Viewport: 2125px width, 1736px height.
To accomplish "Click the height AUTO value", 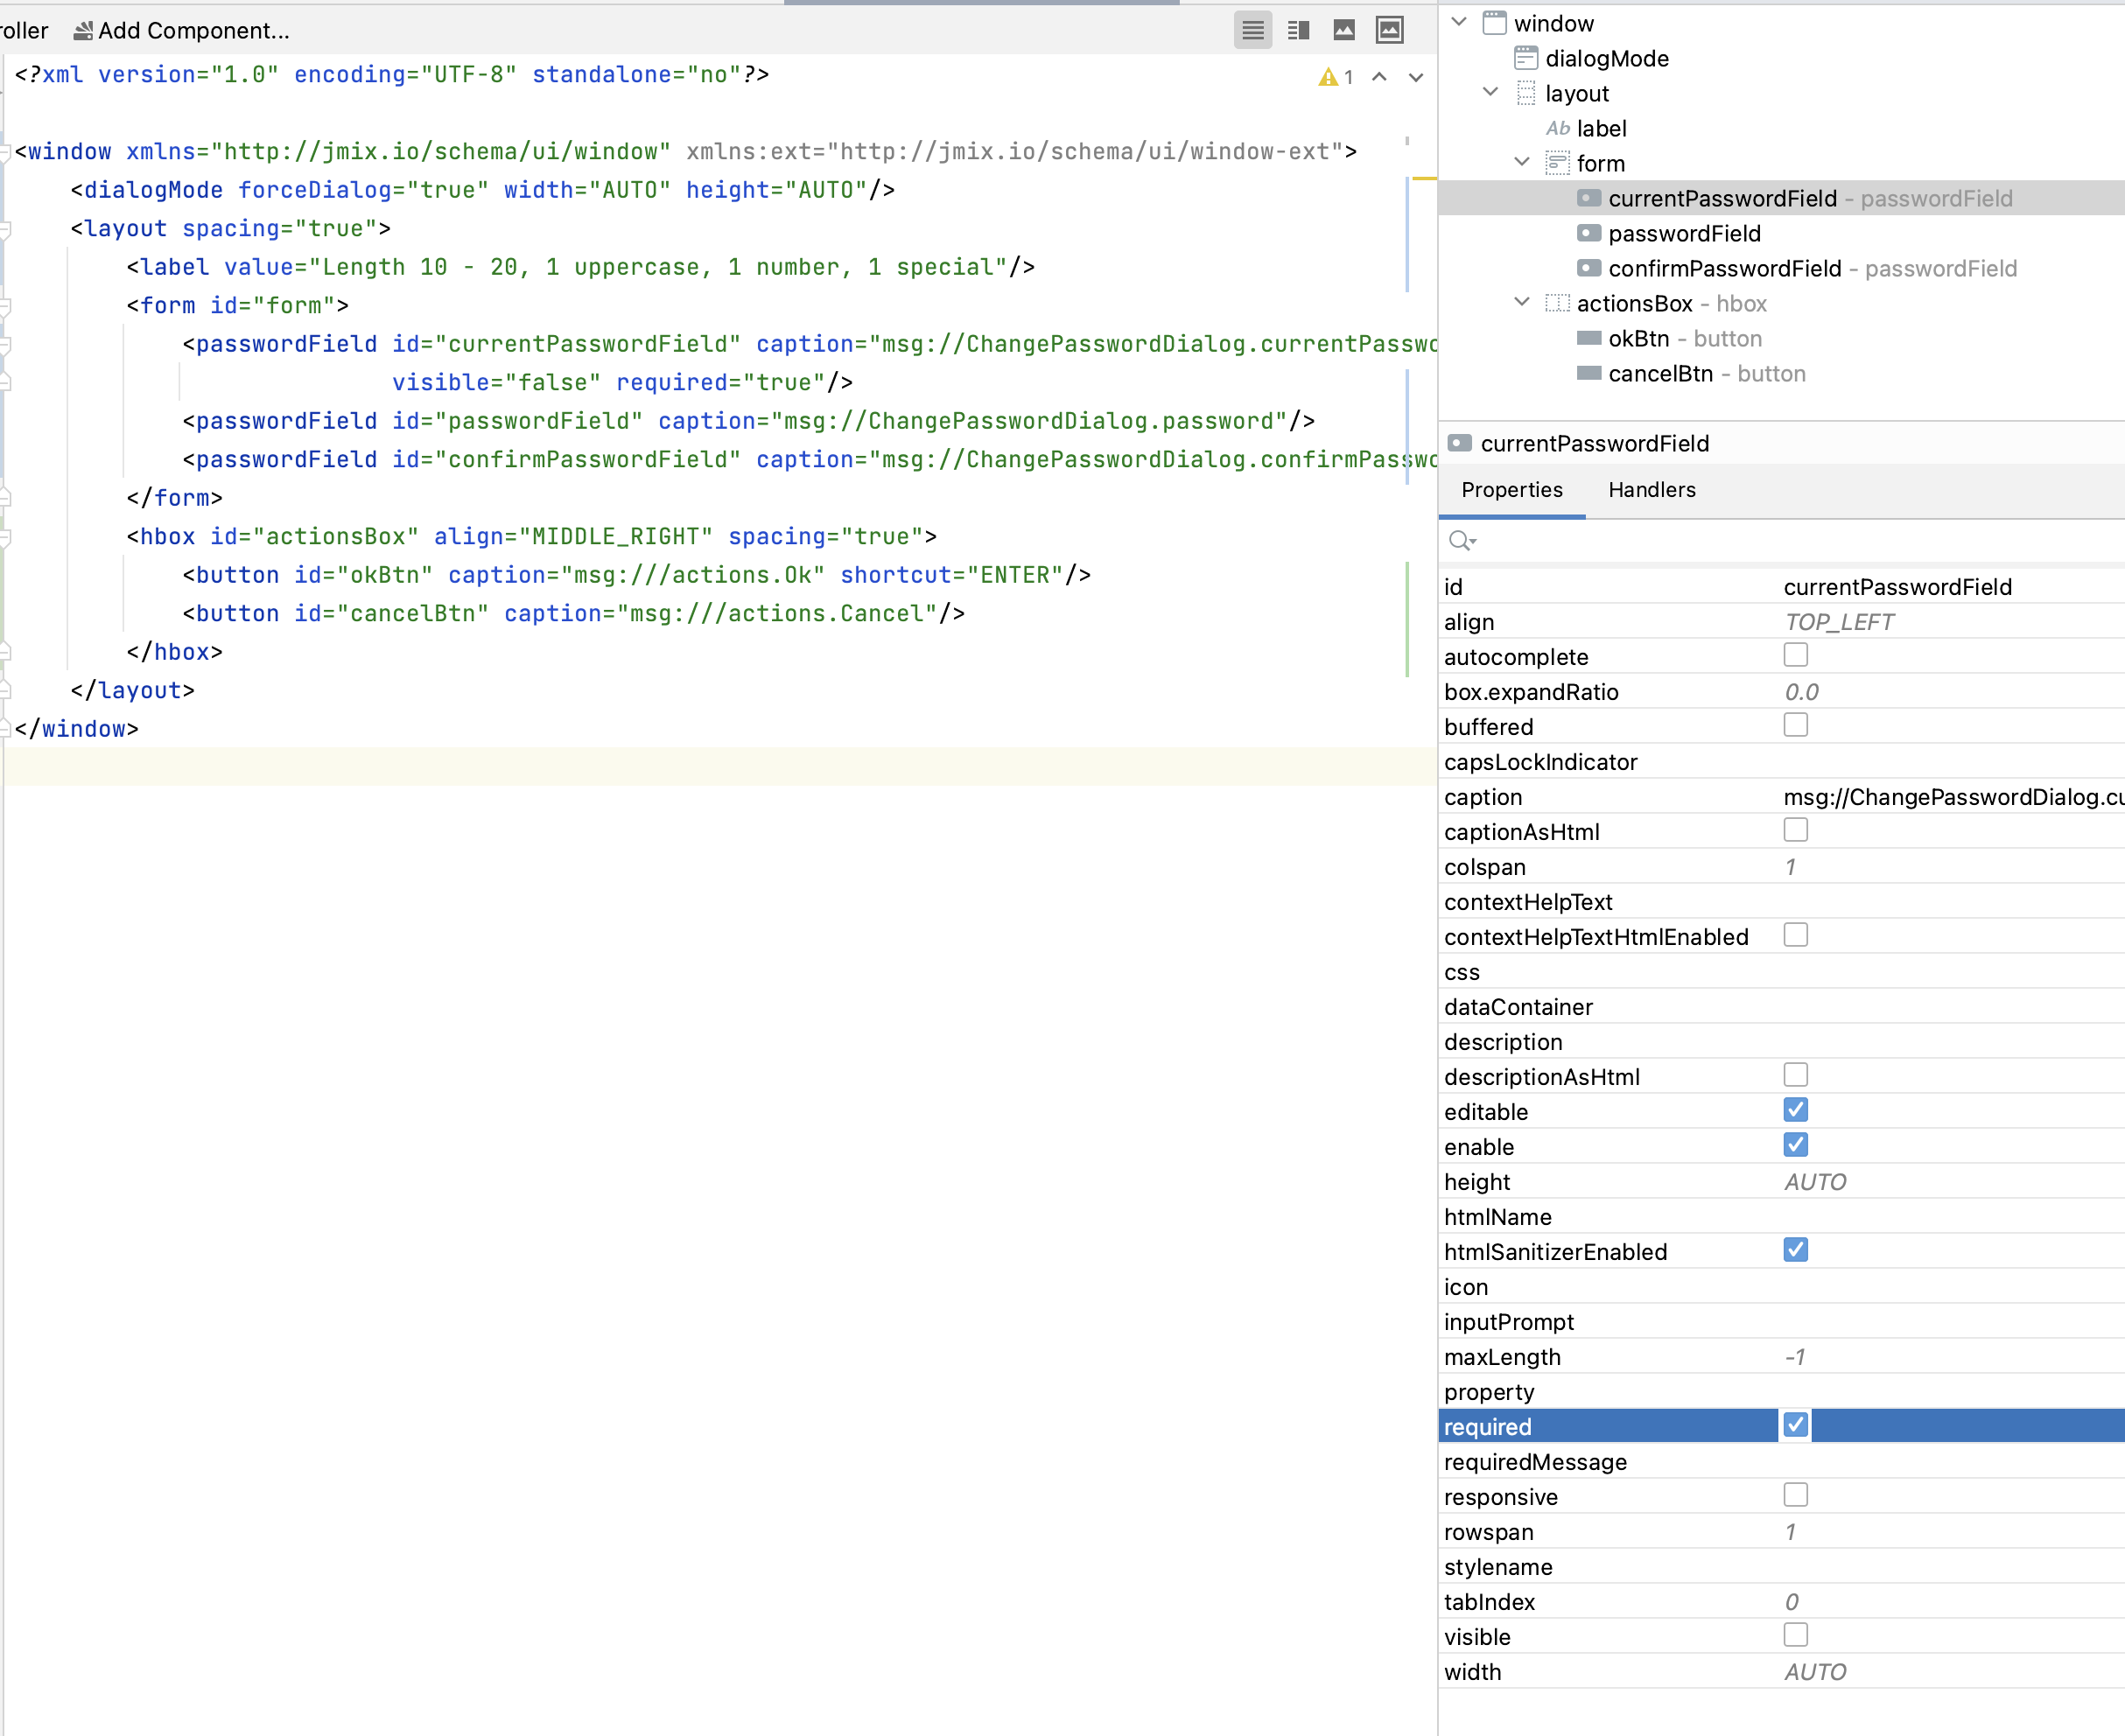I will point(1815,1182).
